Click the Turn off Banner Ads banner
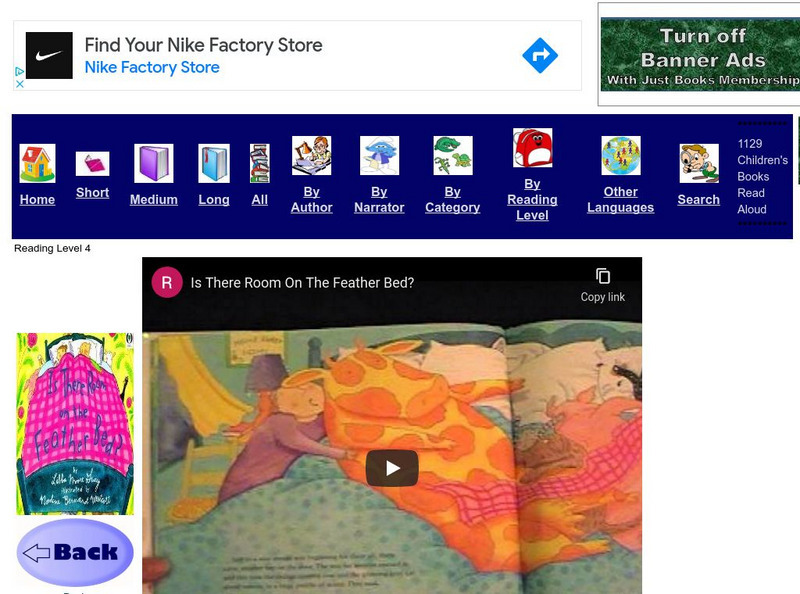800x594 pixels. [702, 54]
